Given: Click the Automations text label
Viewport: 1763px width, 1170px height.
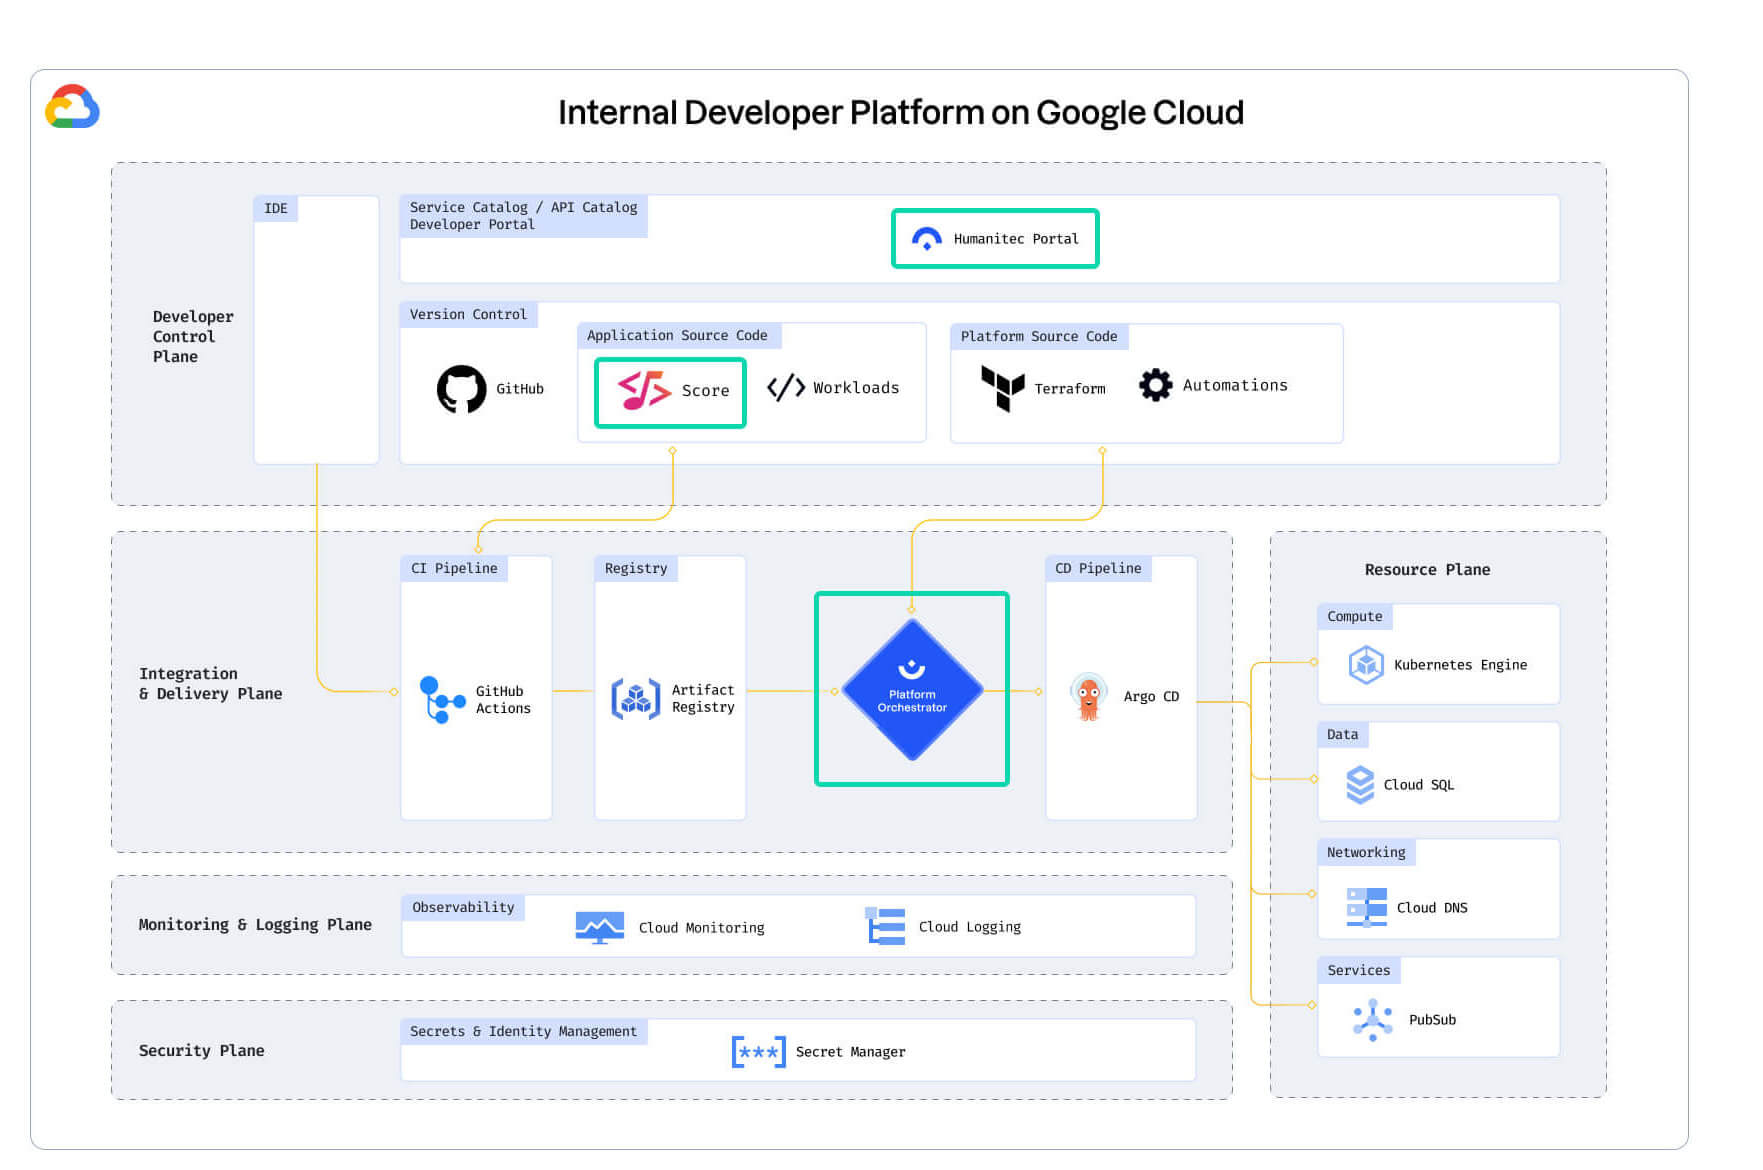Looking at the screenshot, I should pos(1235,385).
